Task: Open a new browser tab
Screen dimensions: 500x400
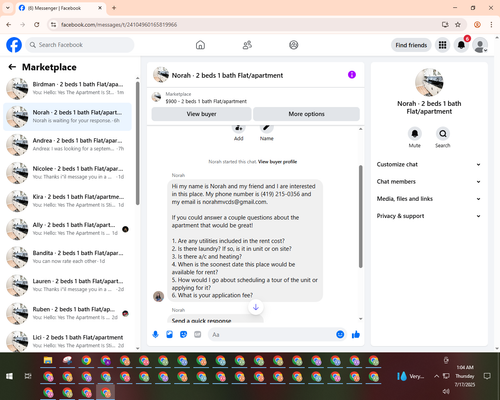Action: (x=114, y=8)
